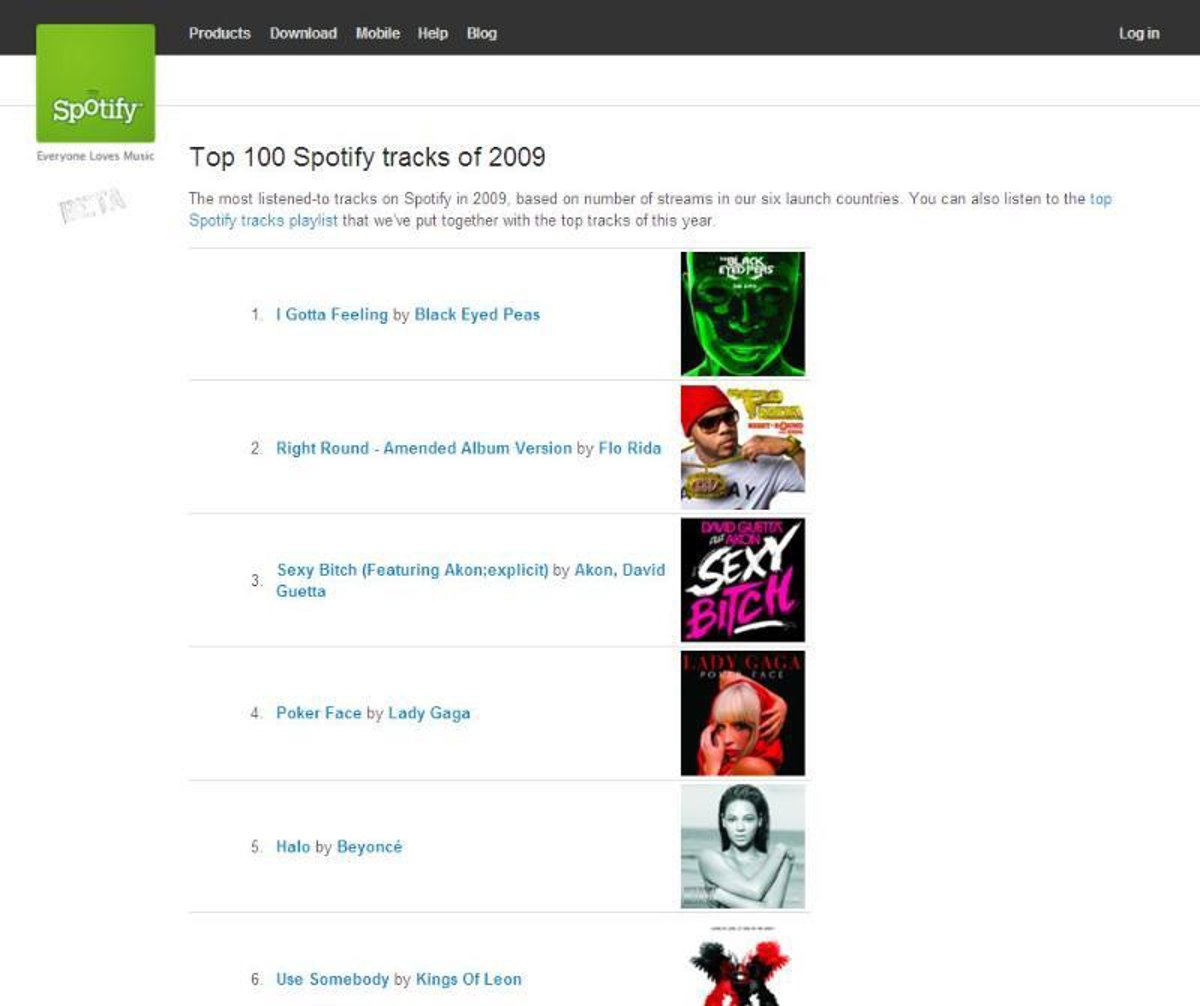
Task: Visit the Blog from the top navigation
Action: (x=481, y=33)
